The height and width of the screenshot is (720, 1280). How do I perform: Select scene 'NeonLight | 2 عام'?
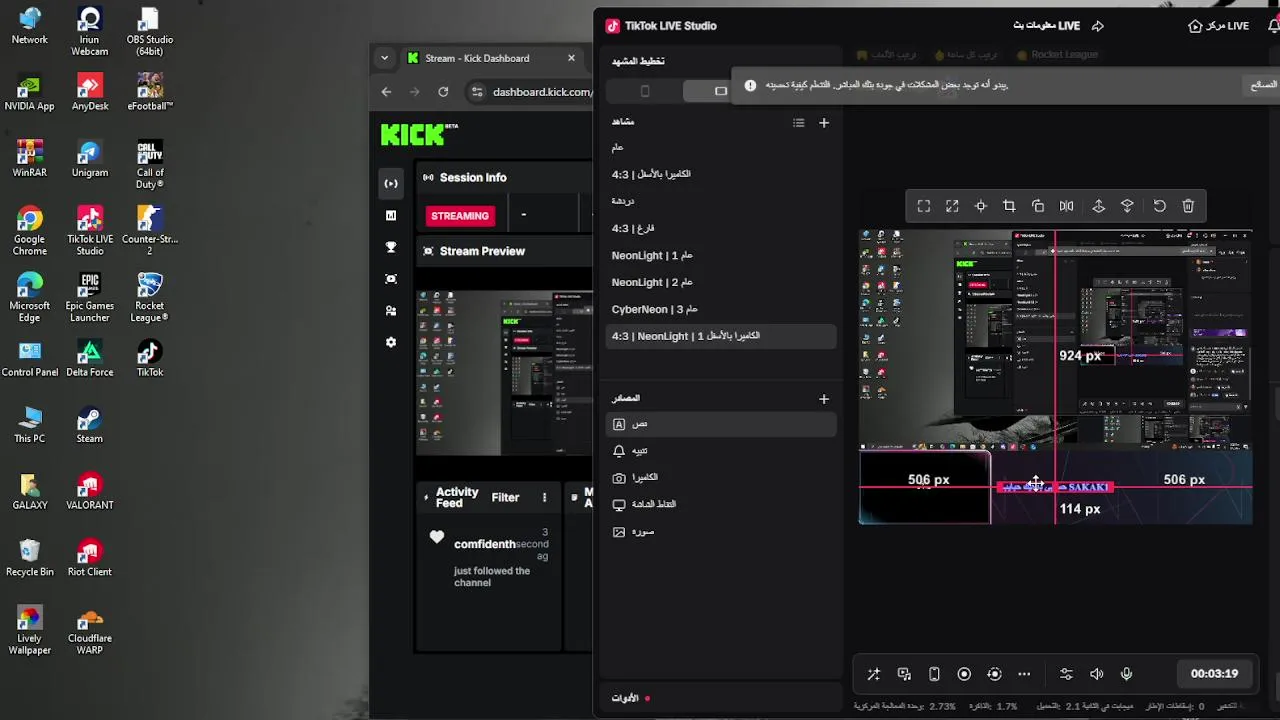[x=720, y=282]
